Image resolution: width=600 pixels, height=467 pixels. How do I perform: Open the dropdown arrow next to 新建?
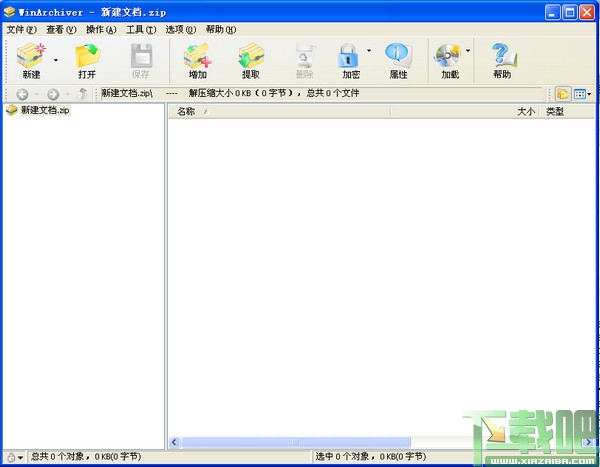(x=56, y=60)
